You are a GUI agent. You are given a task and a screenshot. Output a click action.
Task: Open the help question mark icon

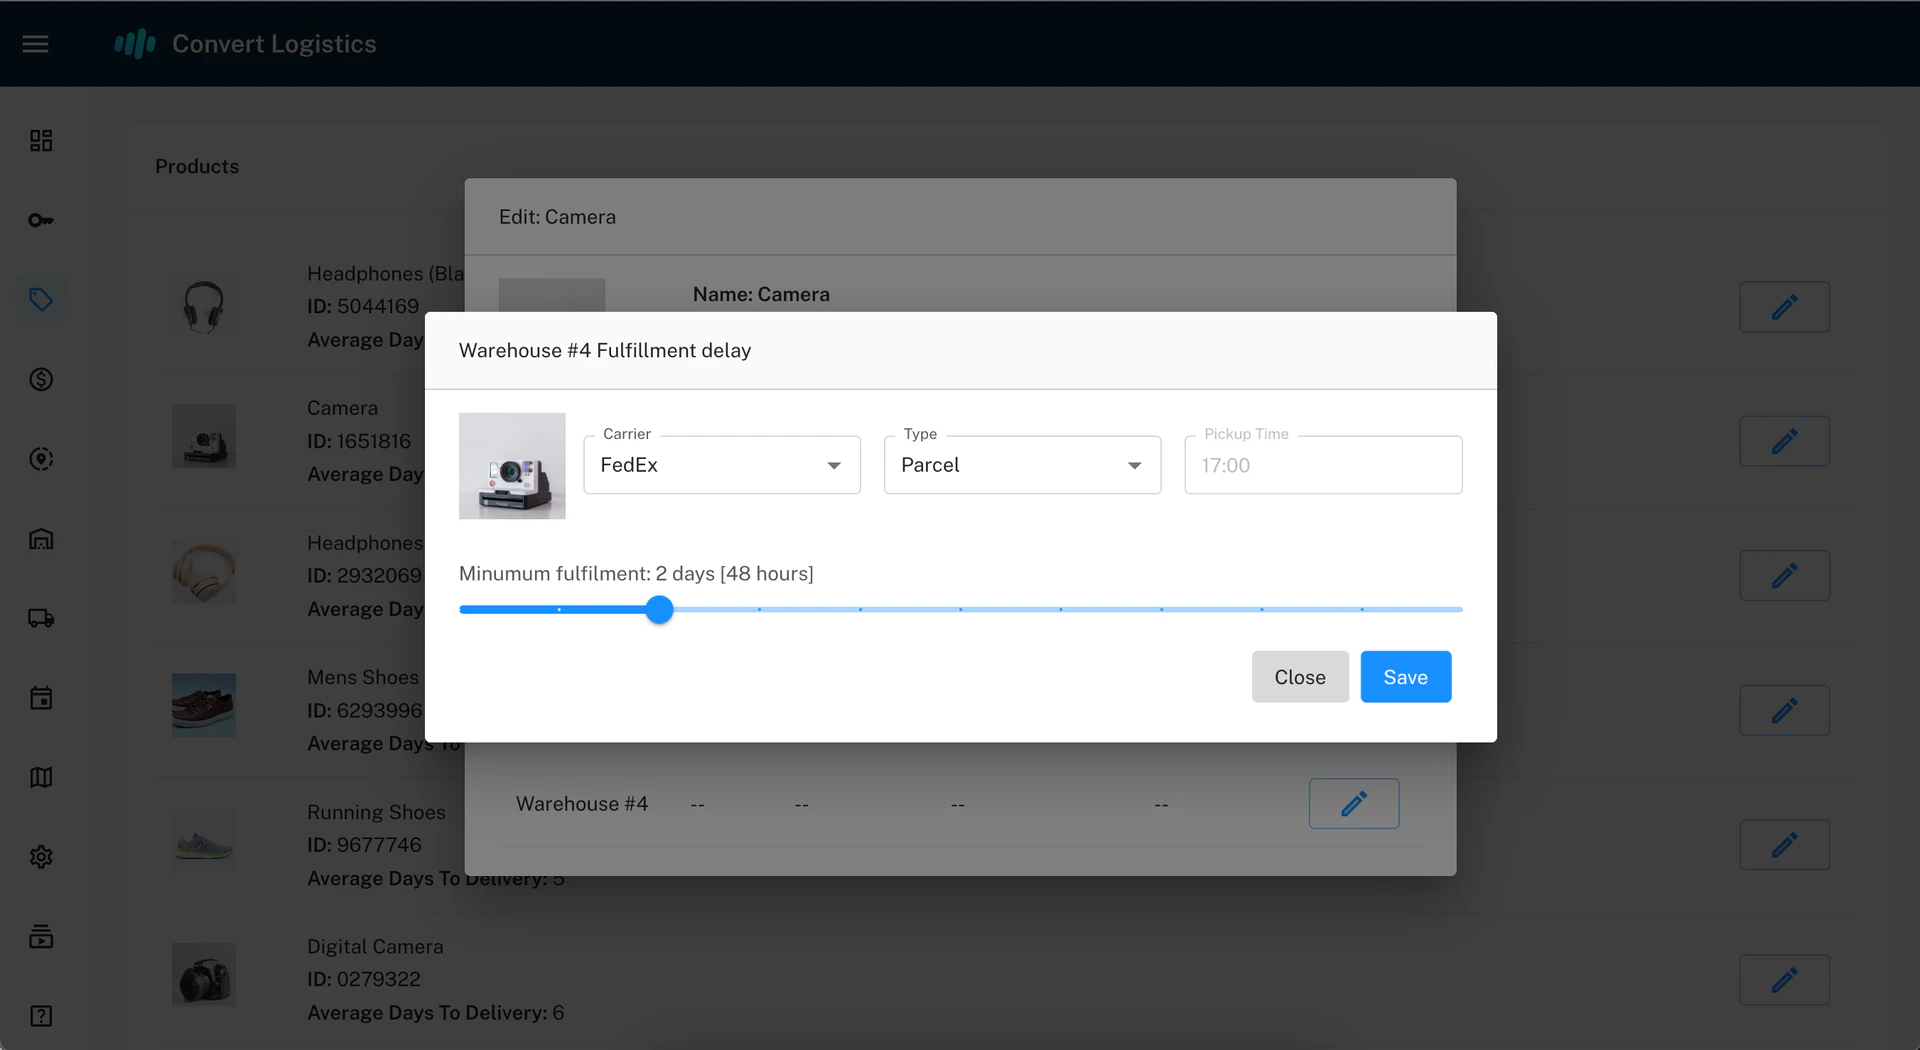point(41,1016)
